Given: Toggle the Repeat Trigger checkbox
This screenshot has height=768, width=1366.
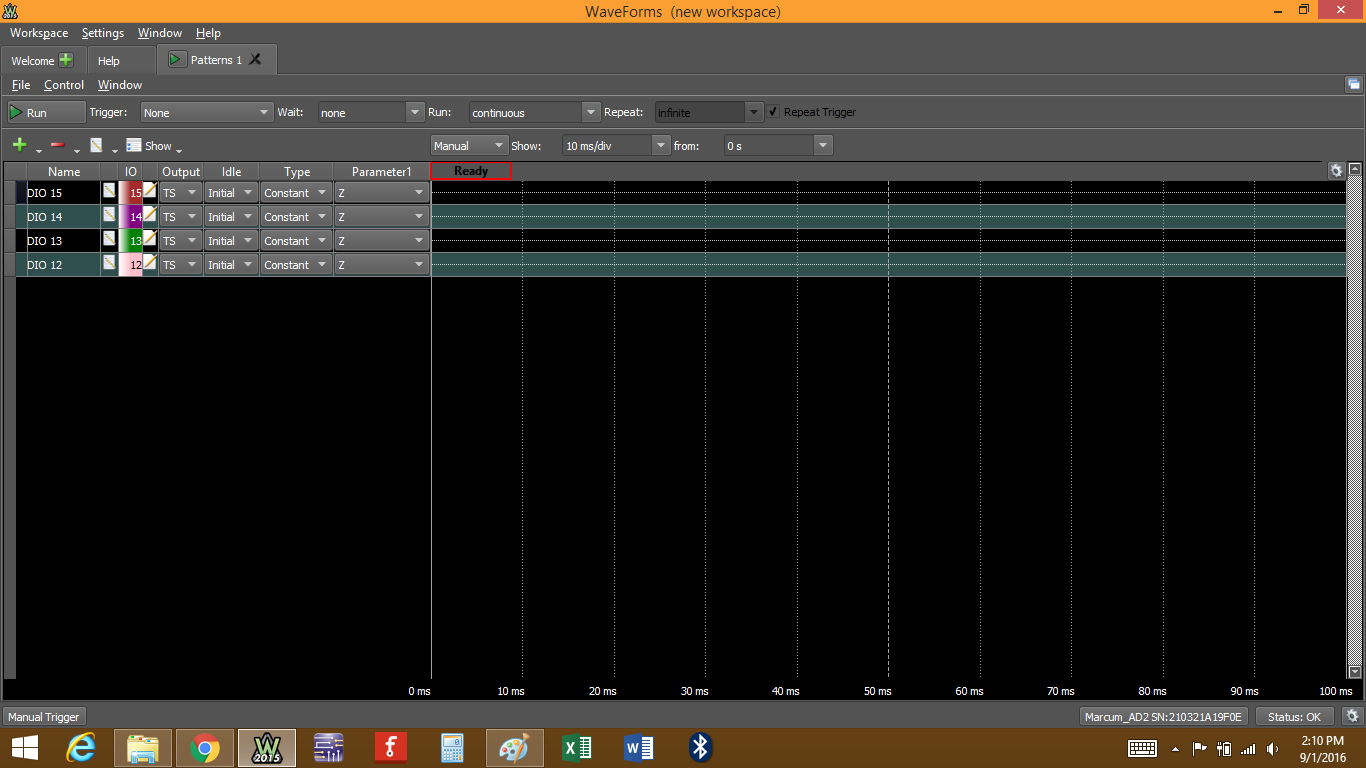Looking at the screenshot, I should pyautogui.click(x=773, y=112).
